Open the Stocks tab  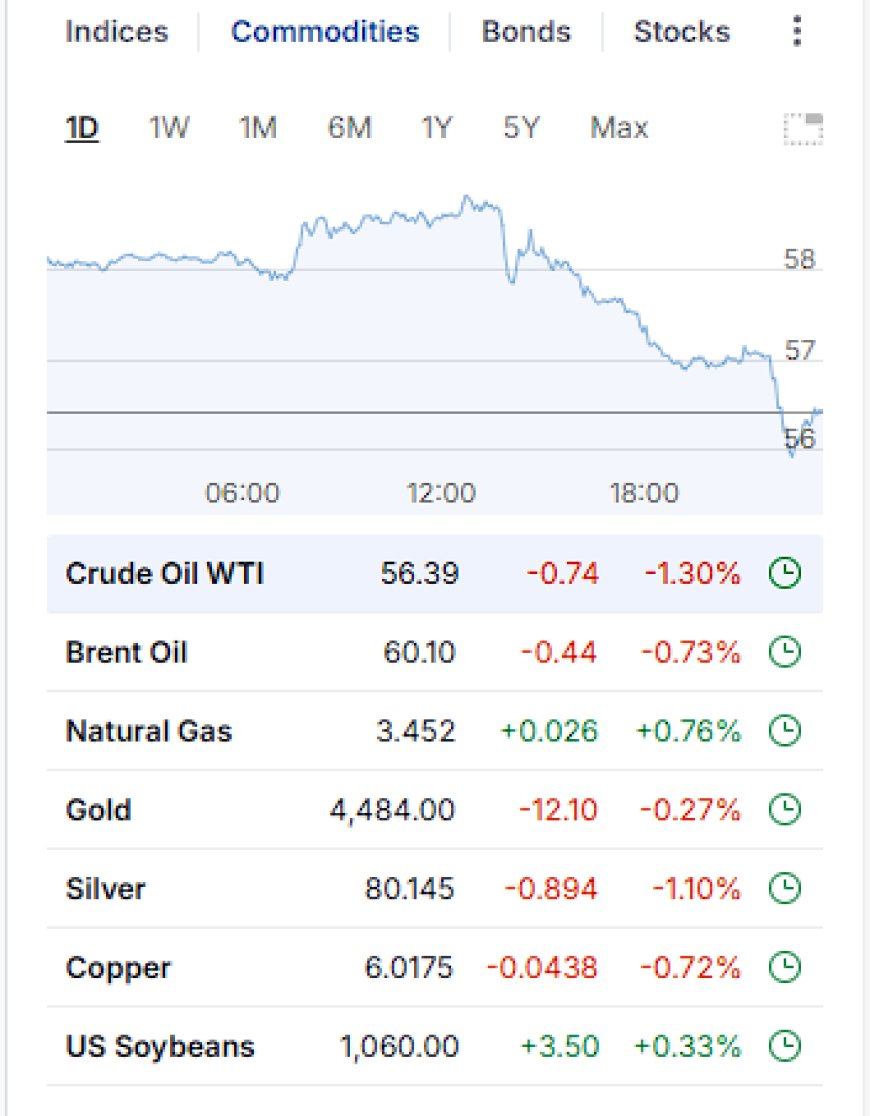coord(682,32)
